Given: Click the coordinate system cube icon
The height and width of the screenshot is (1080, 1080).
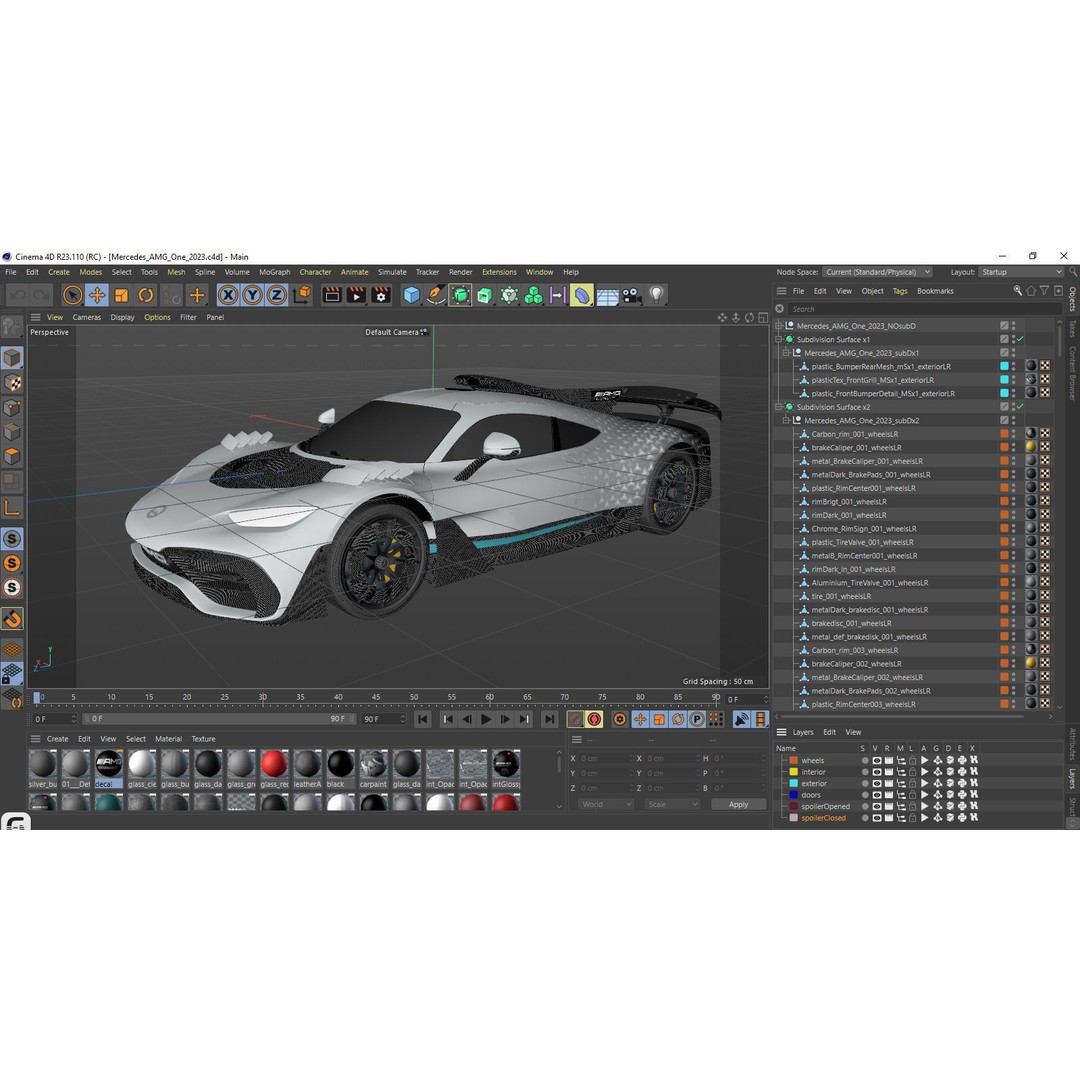Looking at the screenshot, I should tap(302, 295).
